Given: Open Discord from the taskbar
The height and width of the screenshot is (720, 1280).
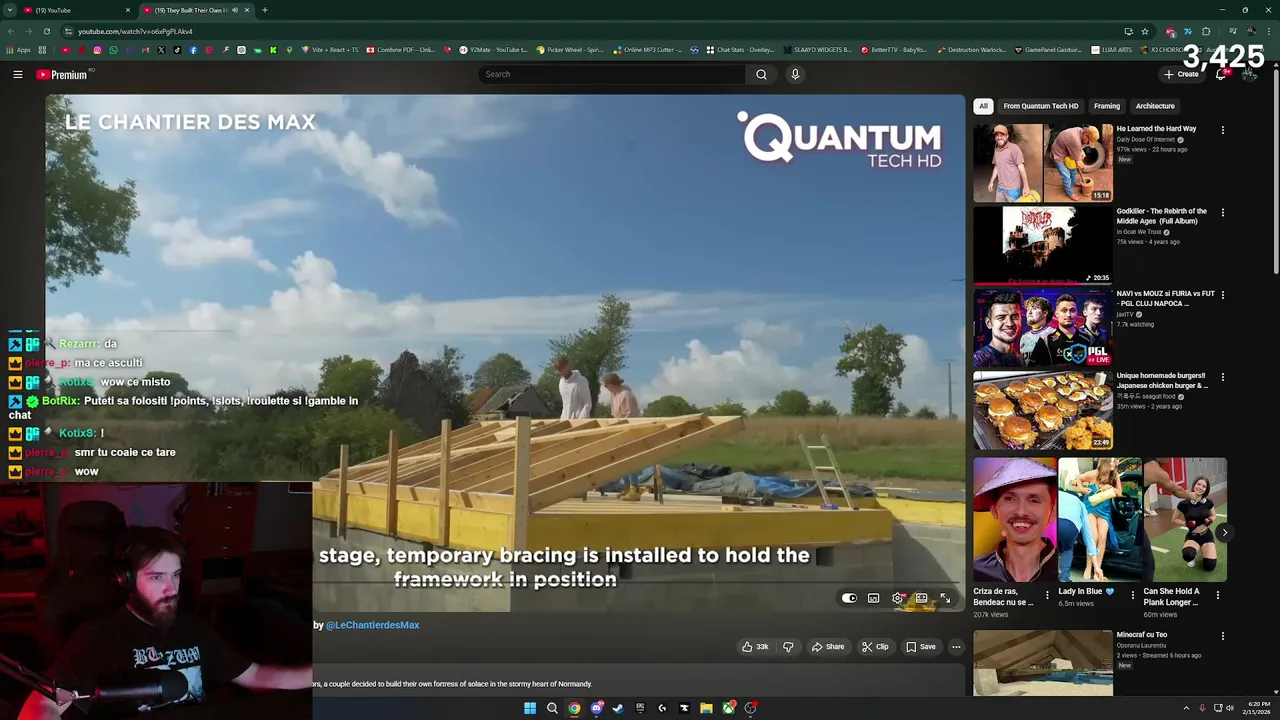Looking at the screenshot, I should click(597, 708).
